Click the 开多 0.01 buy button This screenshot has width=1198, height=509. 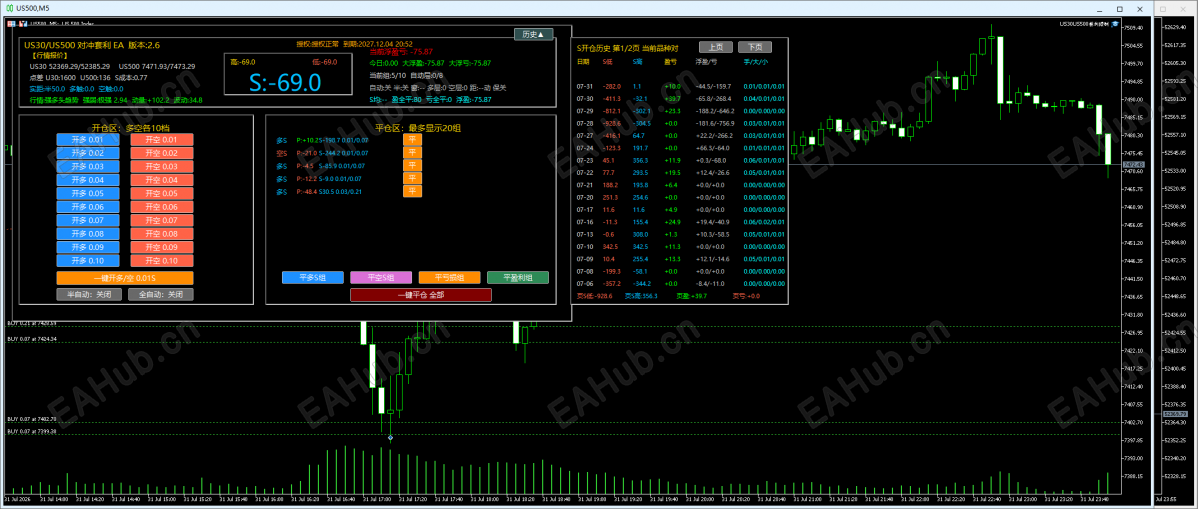(x=87, y=140)
